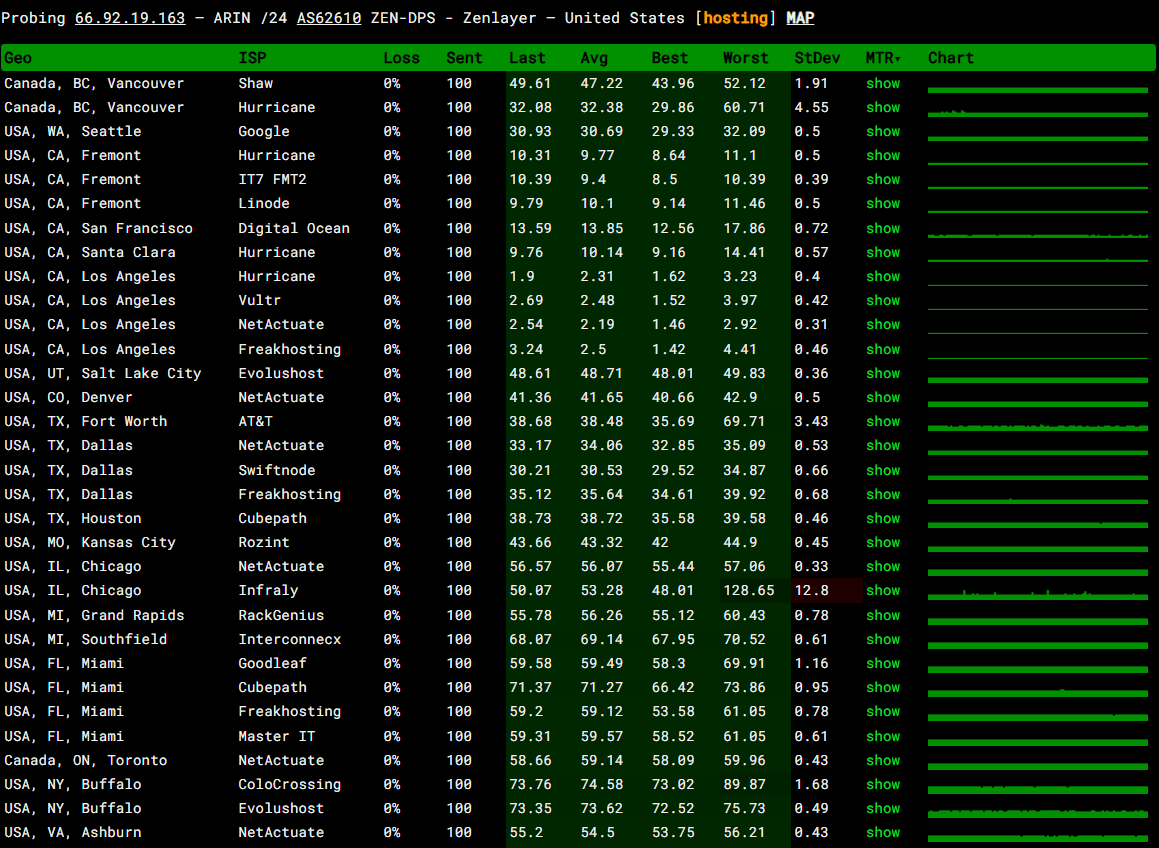Show MTR for Los Angeles Vultr row

(x=883, y=300)
